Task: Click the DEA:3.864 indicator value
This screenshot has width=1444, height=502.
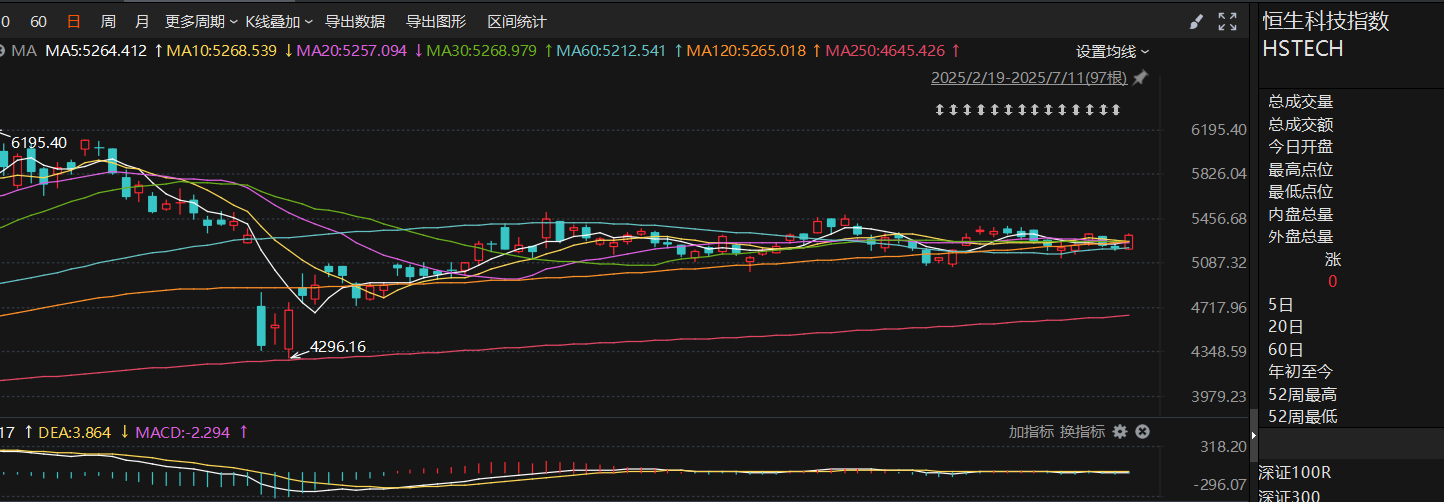Action: coord(75,432)
